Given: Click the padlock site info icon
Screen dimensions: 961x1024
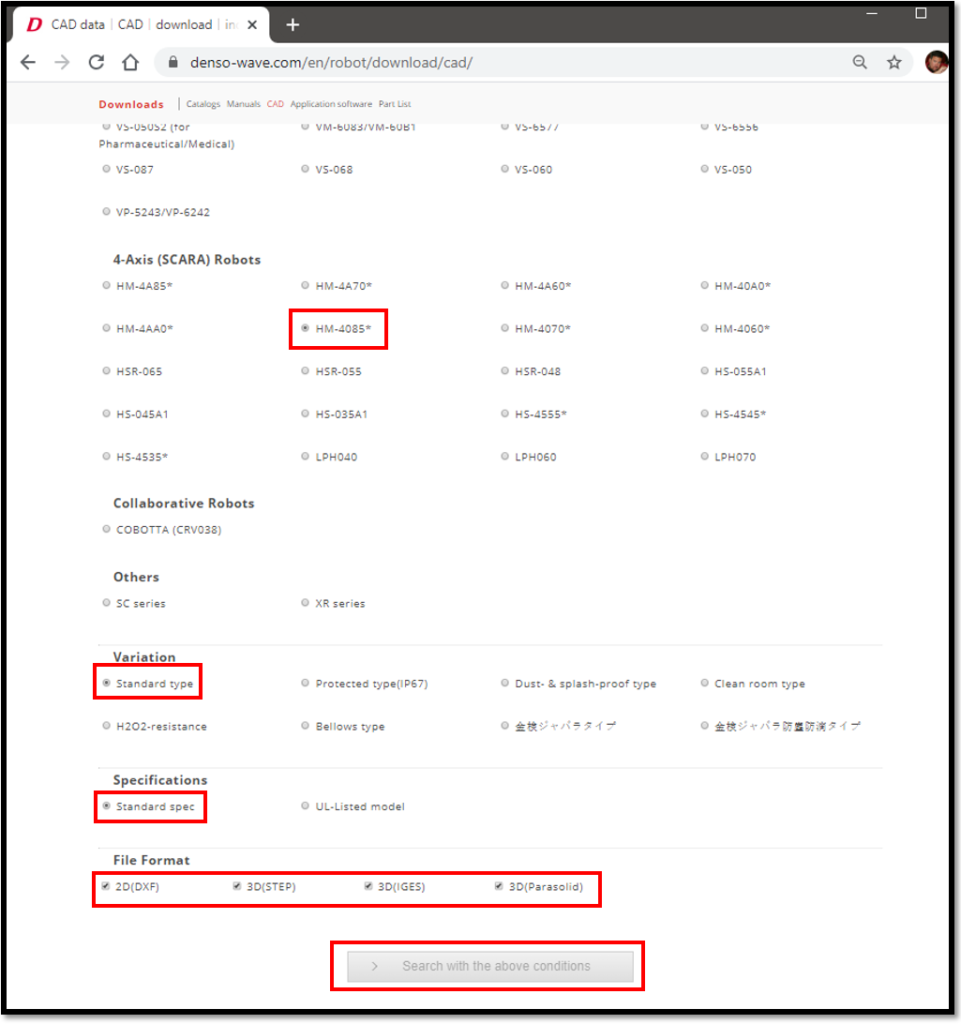Looking at the screenshot, I should (x=173, y=62).
